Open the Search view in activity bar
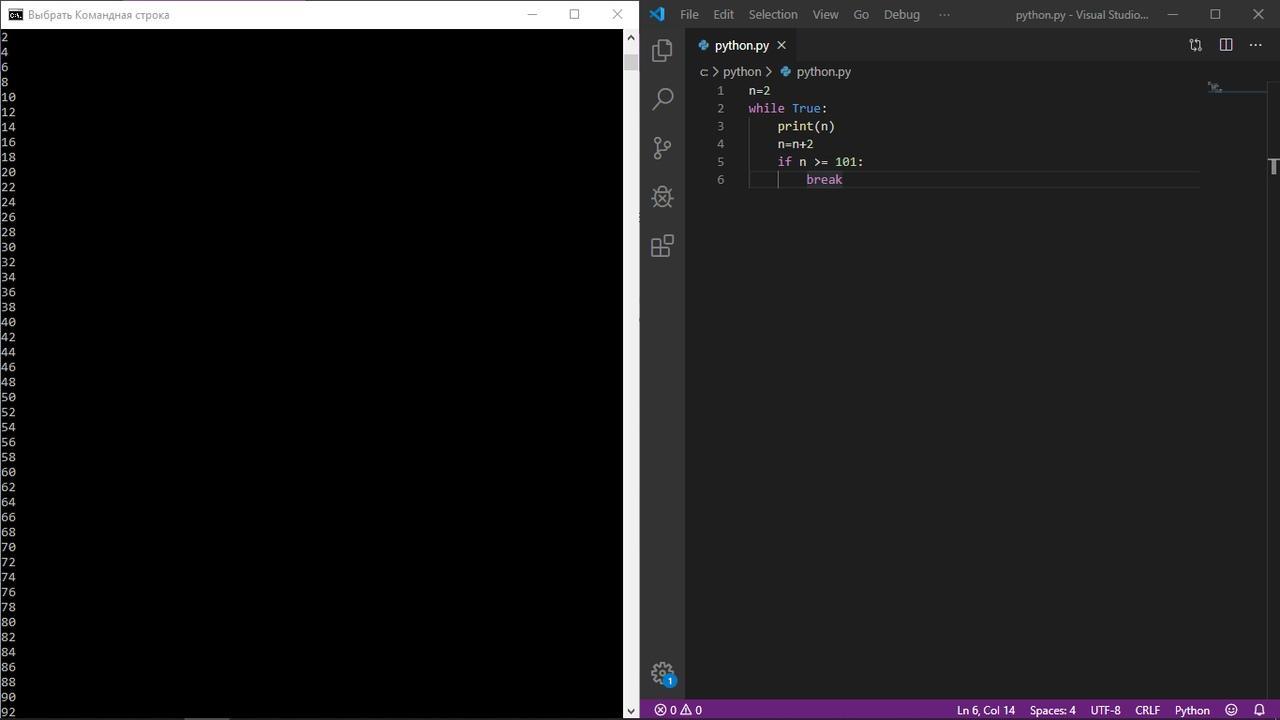The height and width of the screenshot is (720, 1280). (662, 99)
